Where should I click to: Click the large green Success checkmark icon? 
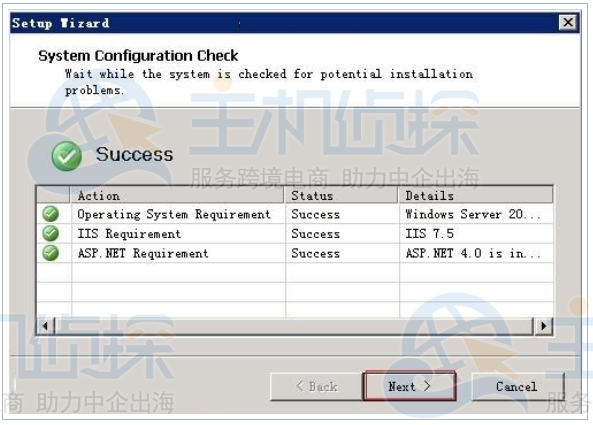click(x=67, y=156)
